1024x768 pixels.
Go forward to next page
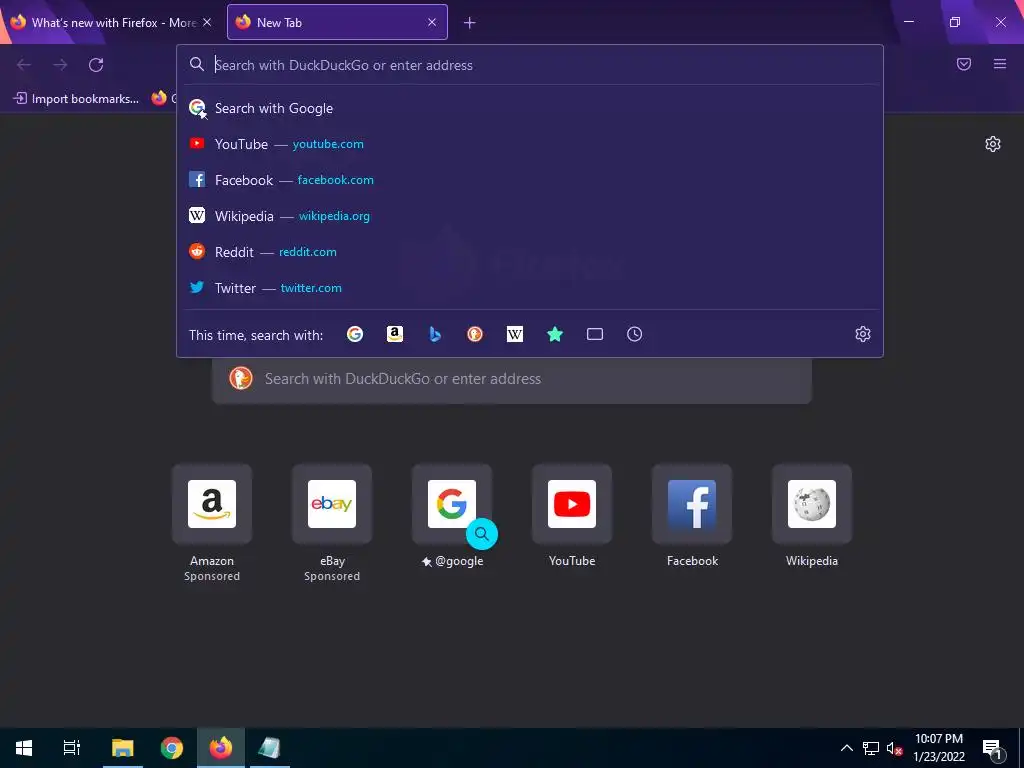click(x=60, y=65)
